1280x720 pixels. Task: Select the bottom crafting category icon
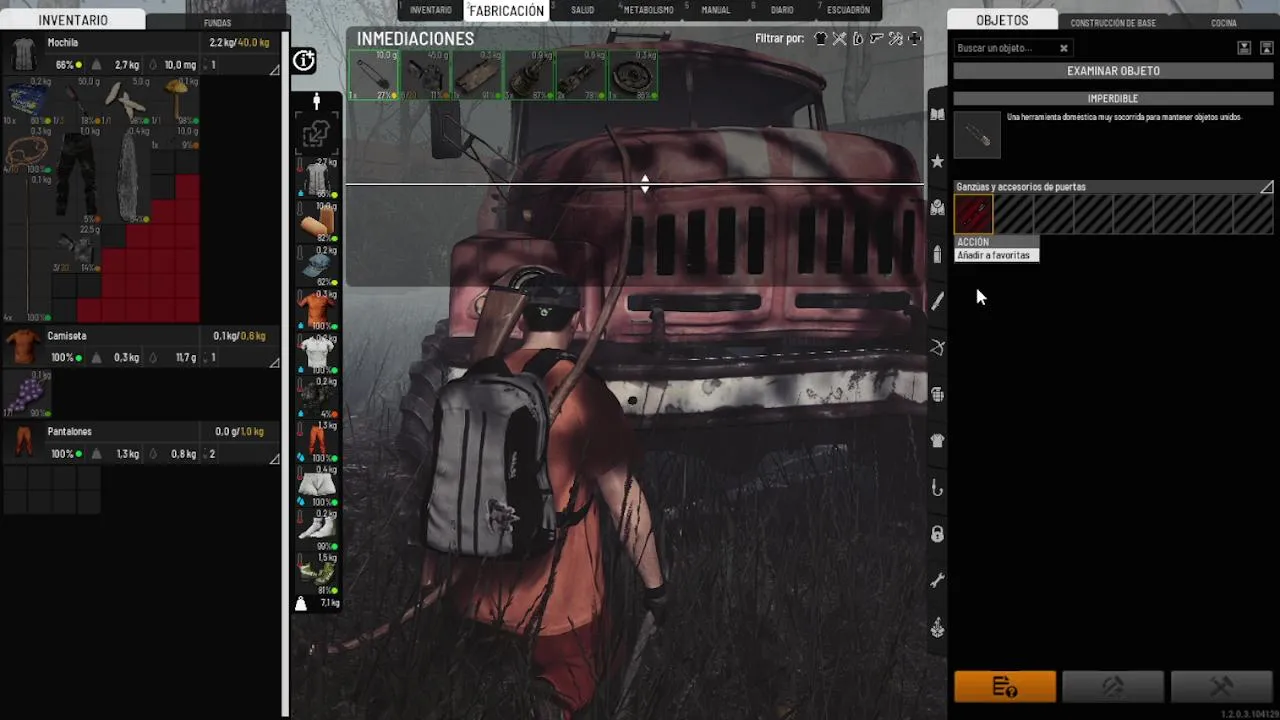[x=937, y=628]
